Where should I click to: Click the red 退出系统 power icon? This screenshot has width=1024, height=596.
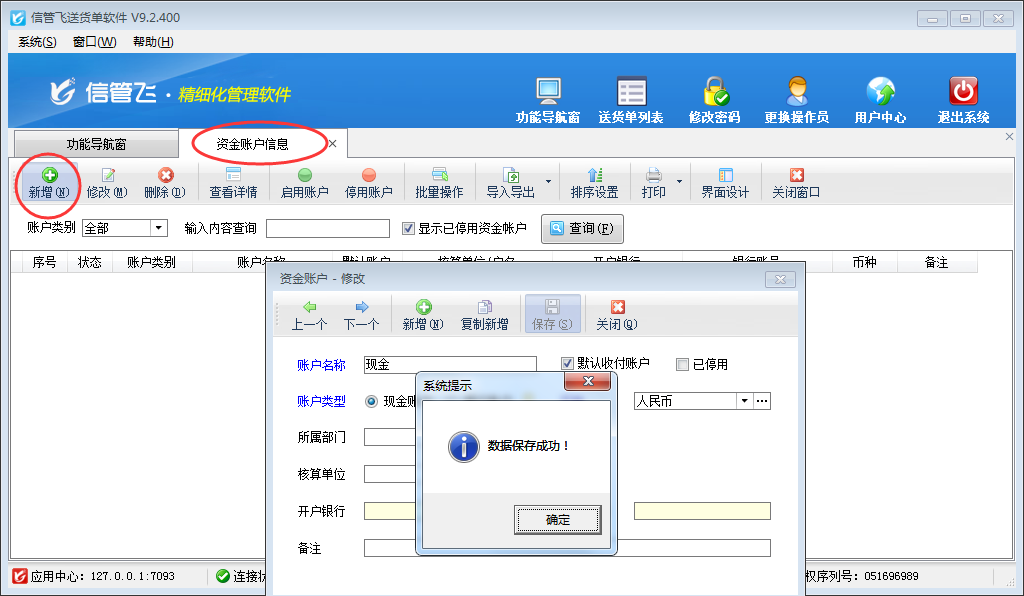pyautogui.click(x=963, y=93)
